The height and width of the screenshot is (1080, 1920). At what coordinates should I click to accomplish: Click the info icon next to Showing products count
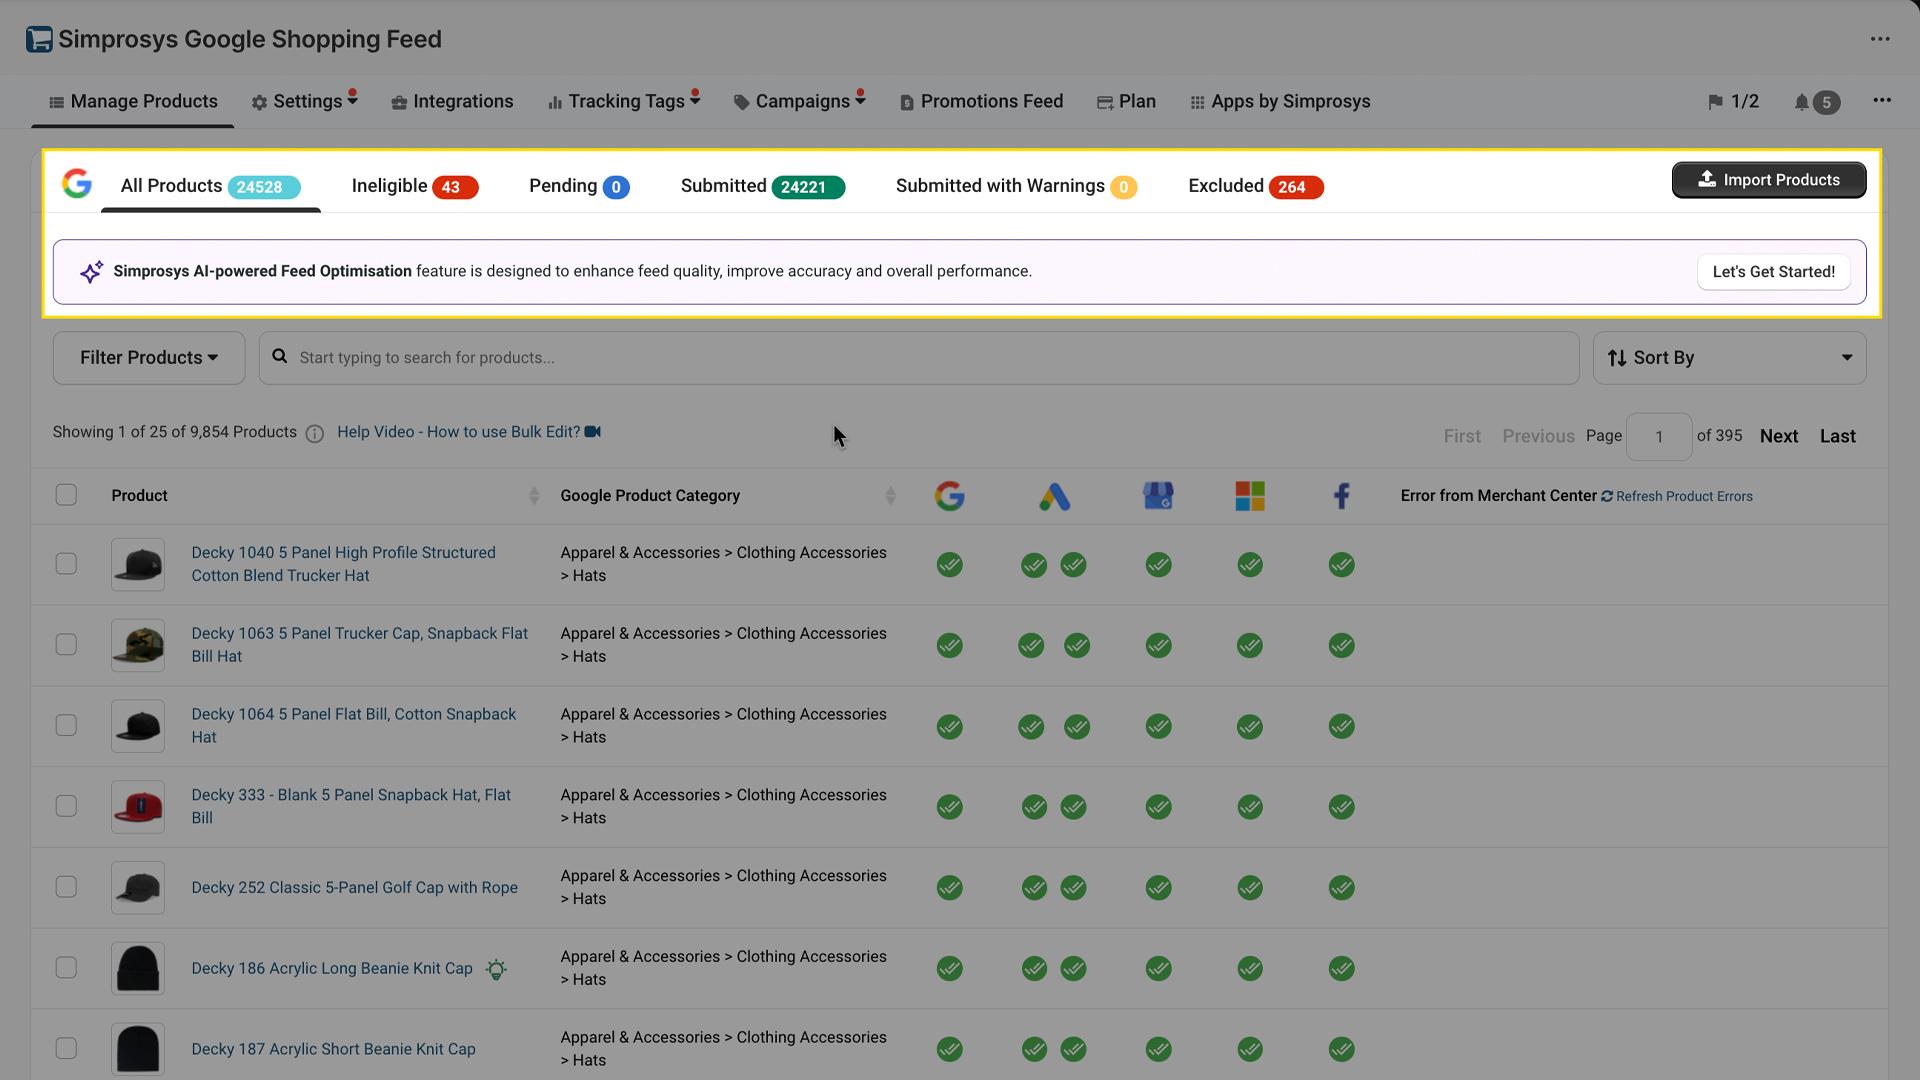point(315,433)
